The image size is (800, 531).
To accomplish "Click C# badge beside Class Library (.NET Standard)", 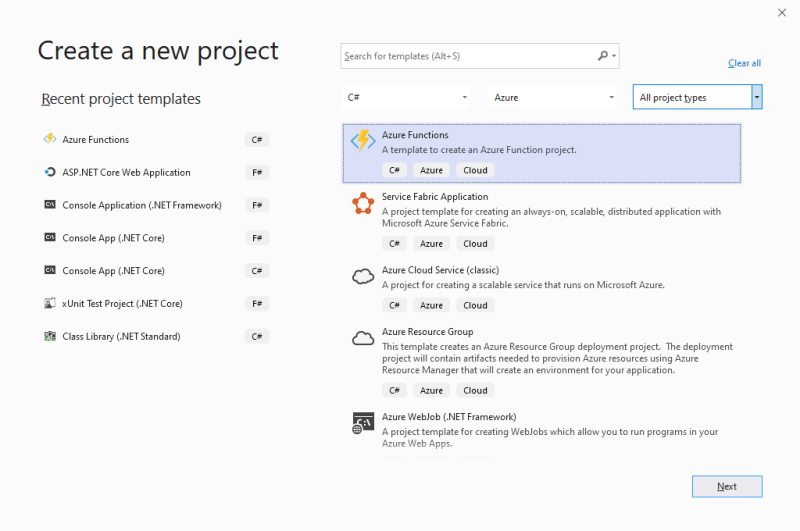I will (x=257, y=336).
